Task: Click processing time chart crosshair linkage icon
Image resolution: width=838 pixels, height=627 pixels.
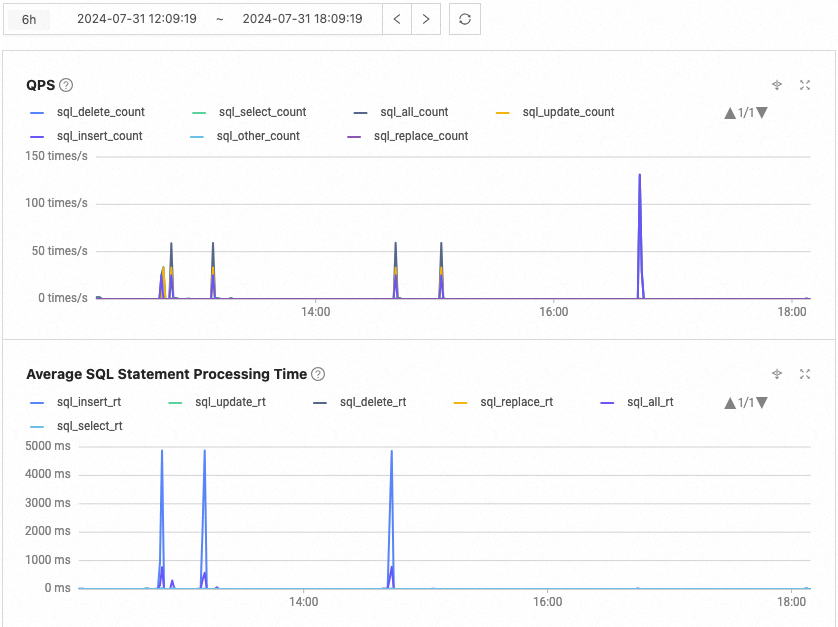Action: click(777, 374)
